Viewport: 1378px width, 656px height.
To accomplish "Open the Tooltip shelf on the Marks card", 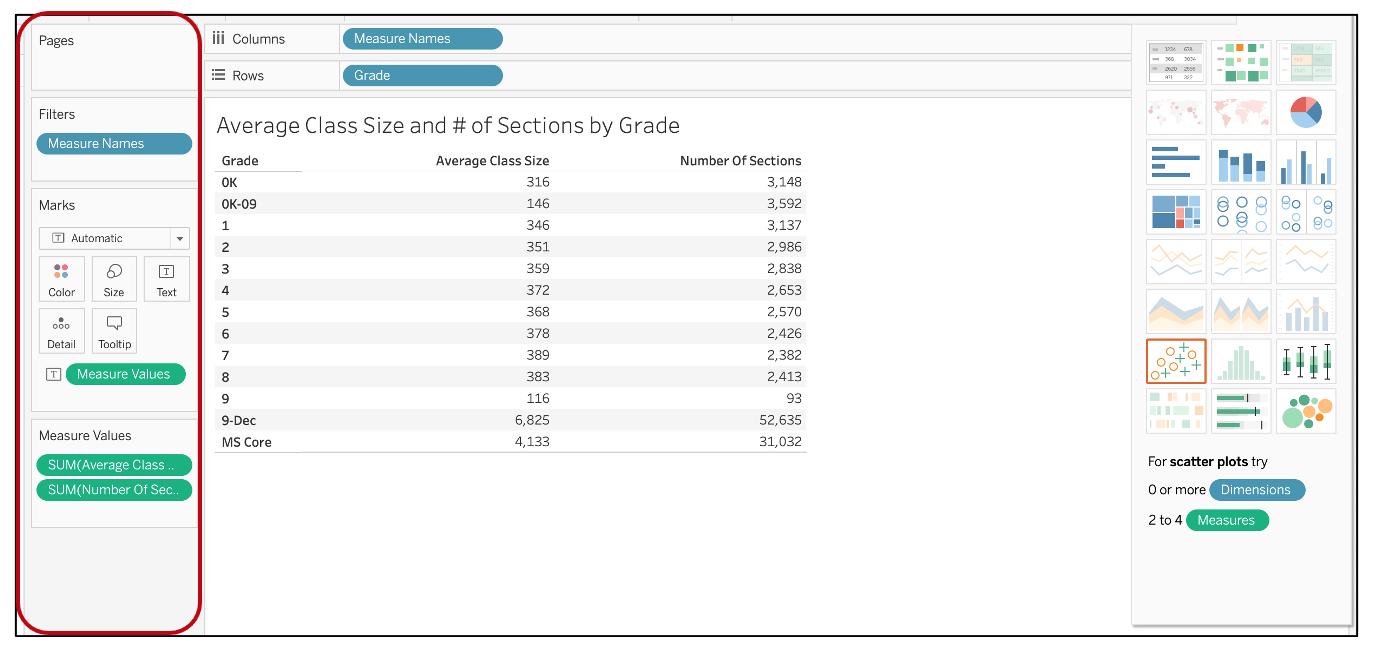I will click(114, 330).
